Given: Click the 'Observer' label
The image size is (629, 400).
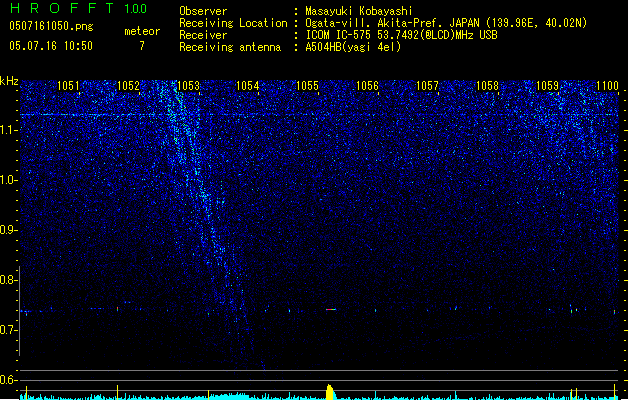Looking at the screenshot, I should pos(203,11).
